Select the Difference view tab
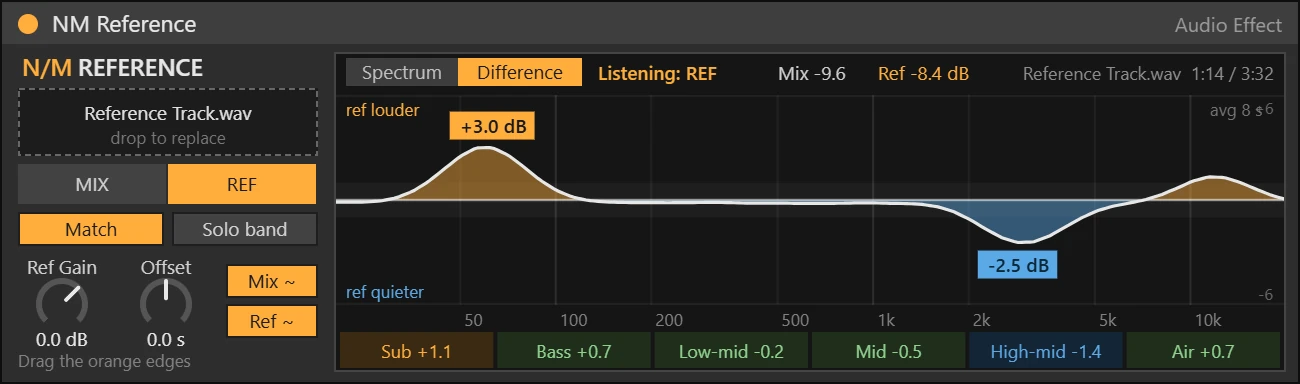This screenshot has width=1300, height=384. 520,73
